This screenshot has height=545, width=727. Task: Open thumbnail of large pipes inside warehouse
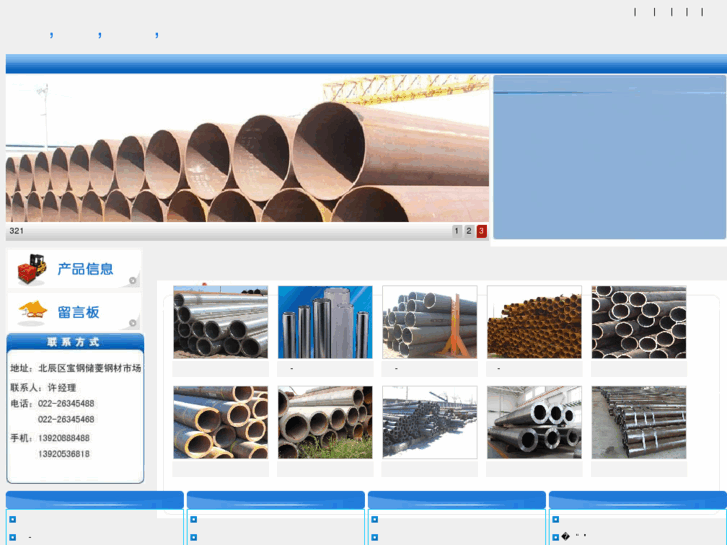click(534, 422)
